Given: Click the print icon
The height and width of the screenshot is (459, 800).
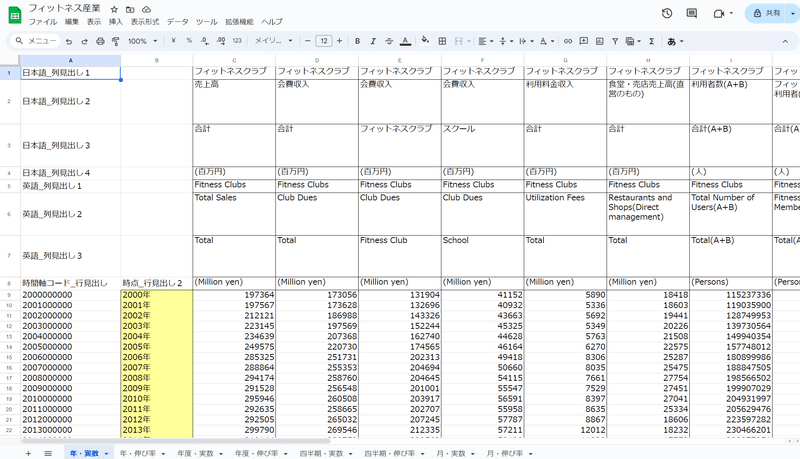Looking at the screenshot, I should [x=100, y=41].
